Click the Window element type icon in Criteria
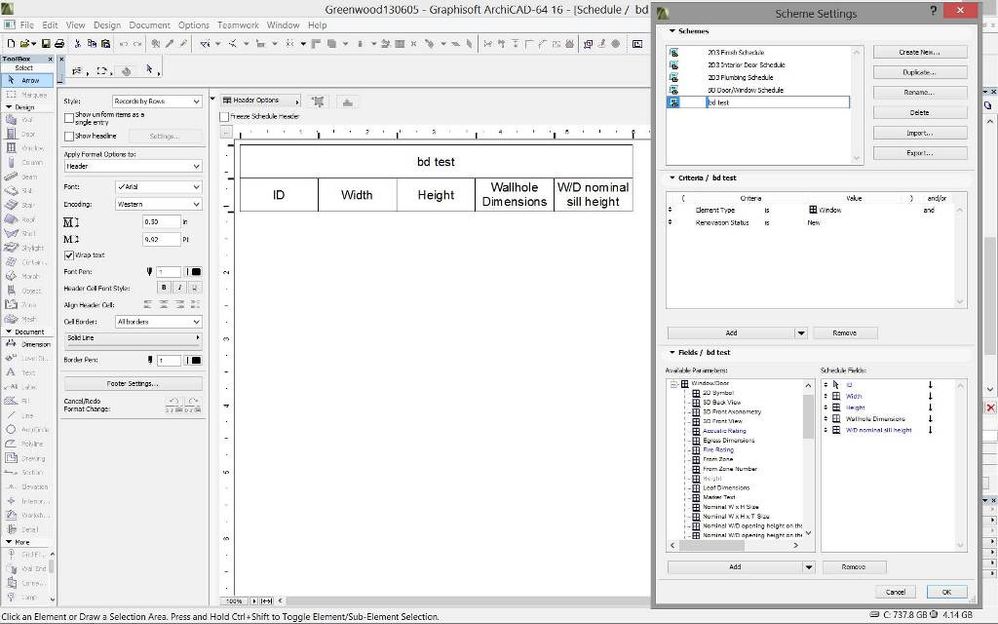998x624 pixels. click(813, 210)
